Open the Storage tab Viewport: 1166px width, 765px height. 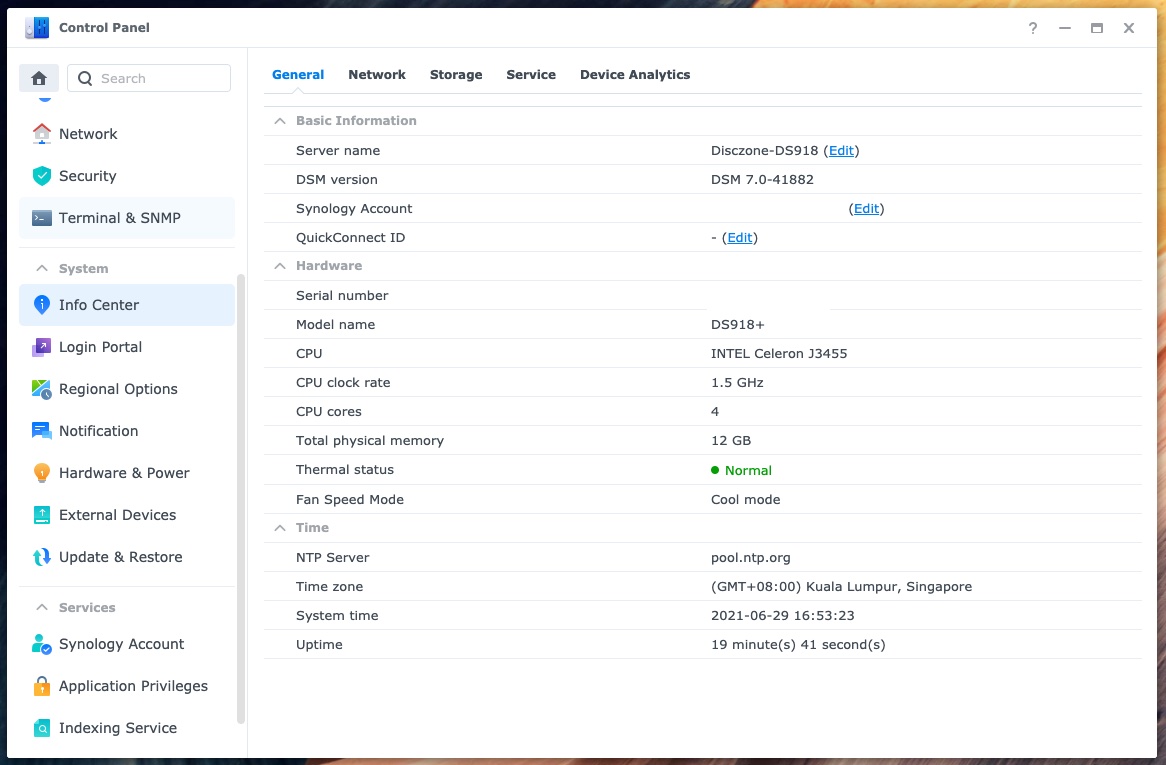456,74
